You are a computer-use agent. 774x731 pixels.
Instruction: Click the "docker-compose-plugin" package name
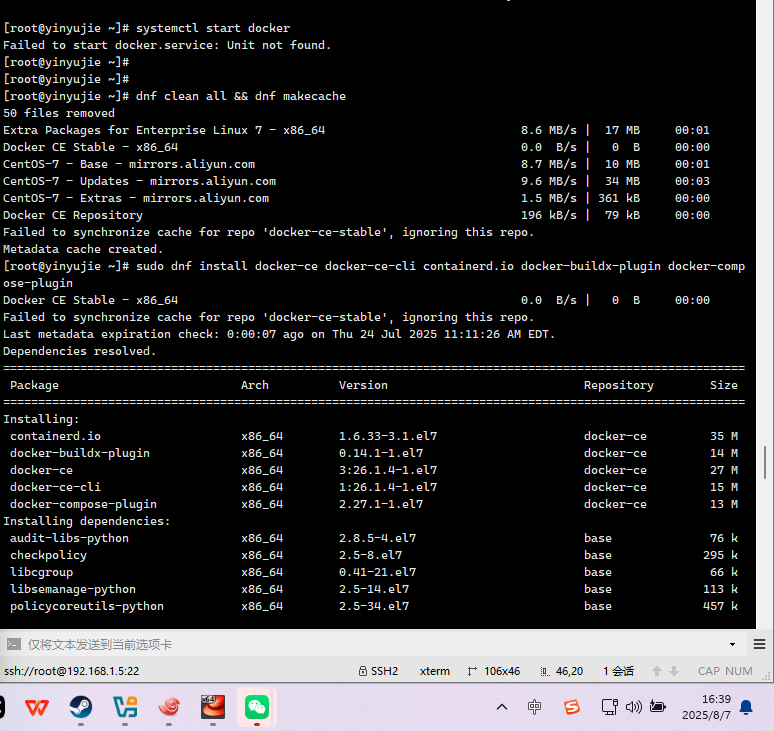[83, 504]
